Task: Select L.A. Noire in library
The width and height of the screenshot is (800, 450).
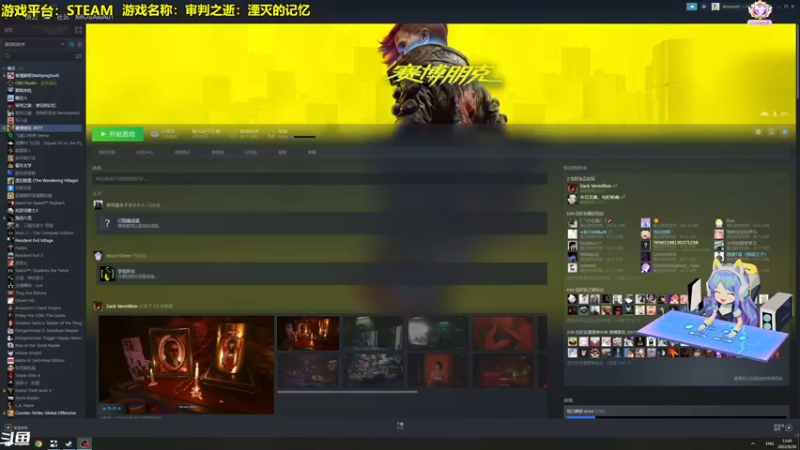Action: [x=24, y=406]
